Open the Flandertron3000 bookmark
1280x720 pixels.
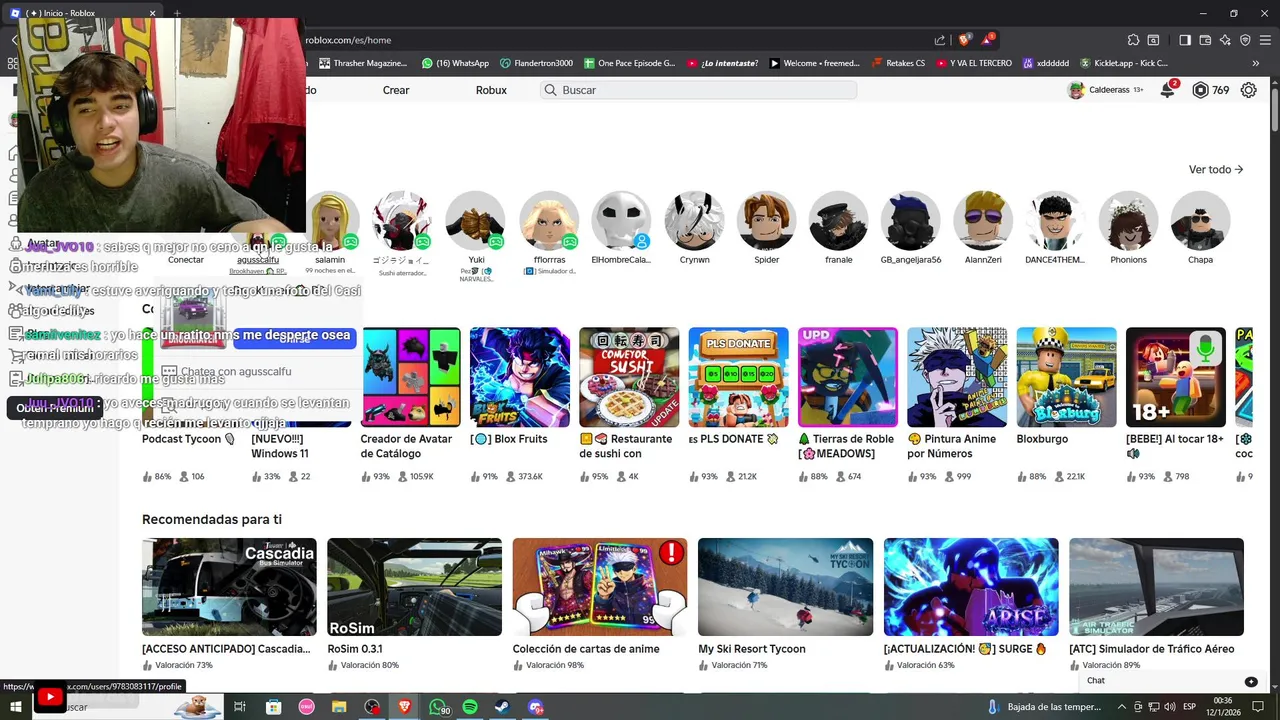pos(536,63)
